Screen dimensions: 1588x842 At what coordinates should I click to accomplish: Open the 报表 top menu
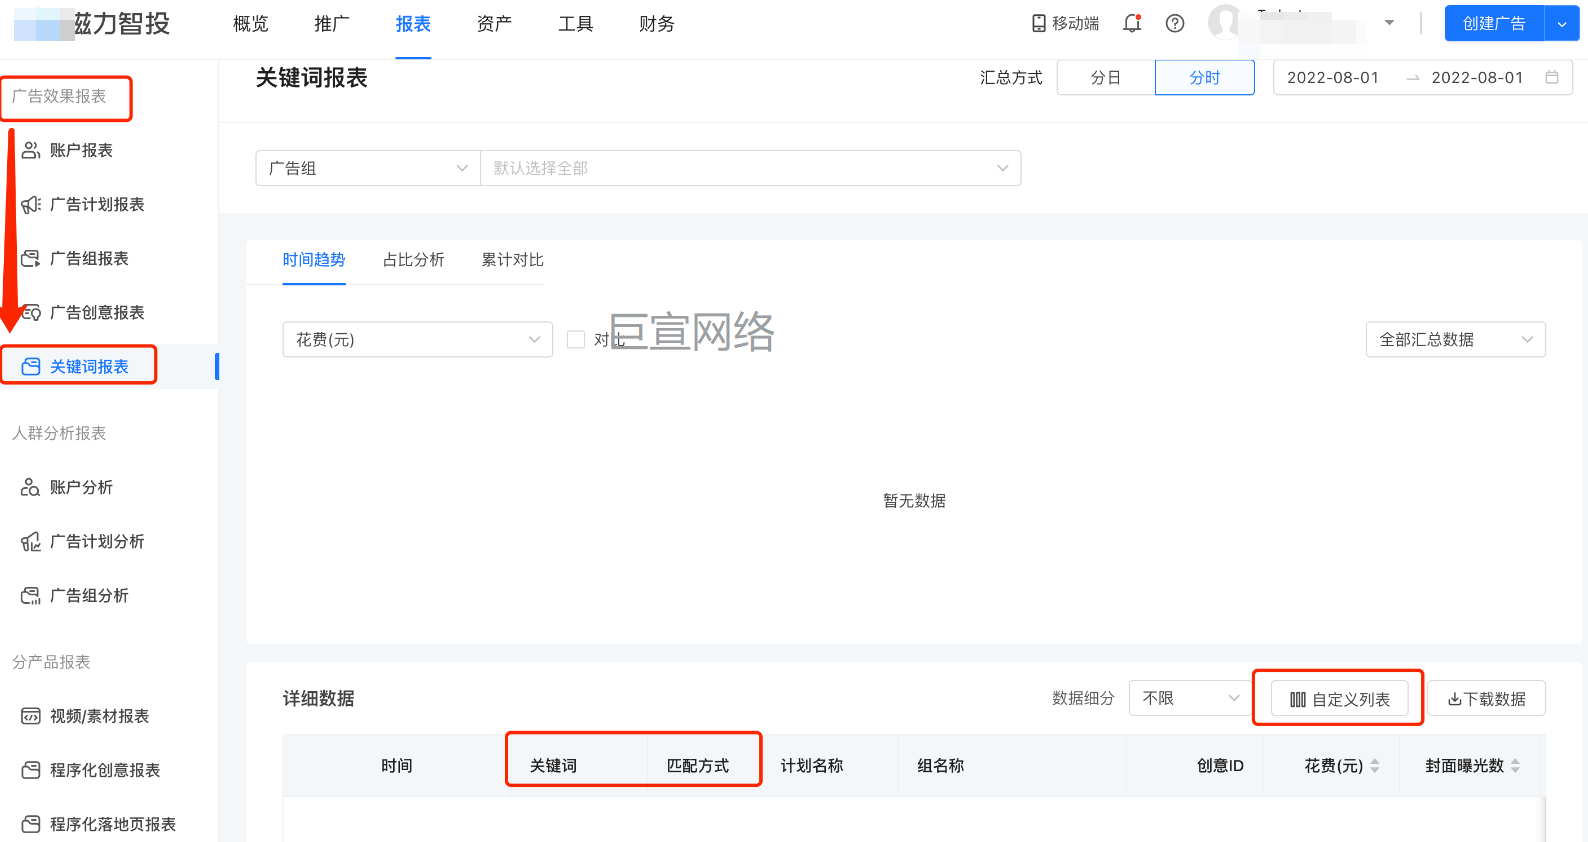pos(413,24)
